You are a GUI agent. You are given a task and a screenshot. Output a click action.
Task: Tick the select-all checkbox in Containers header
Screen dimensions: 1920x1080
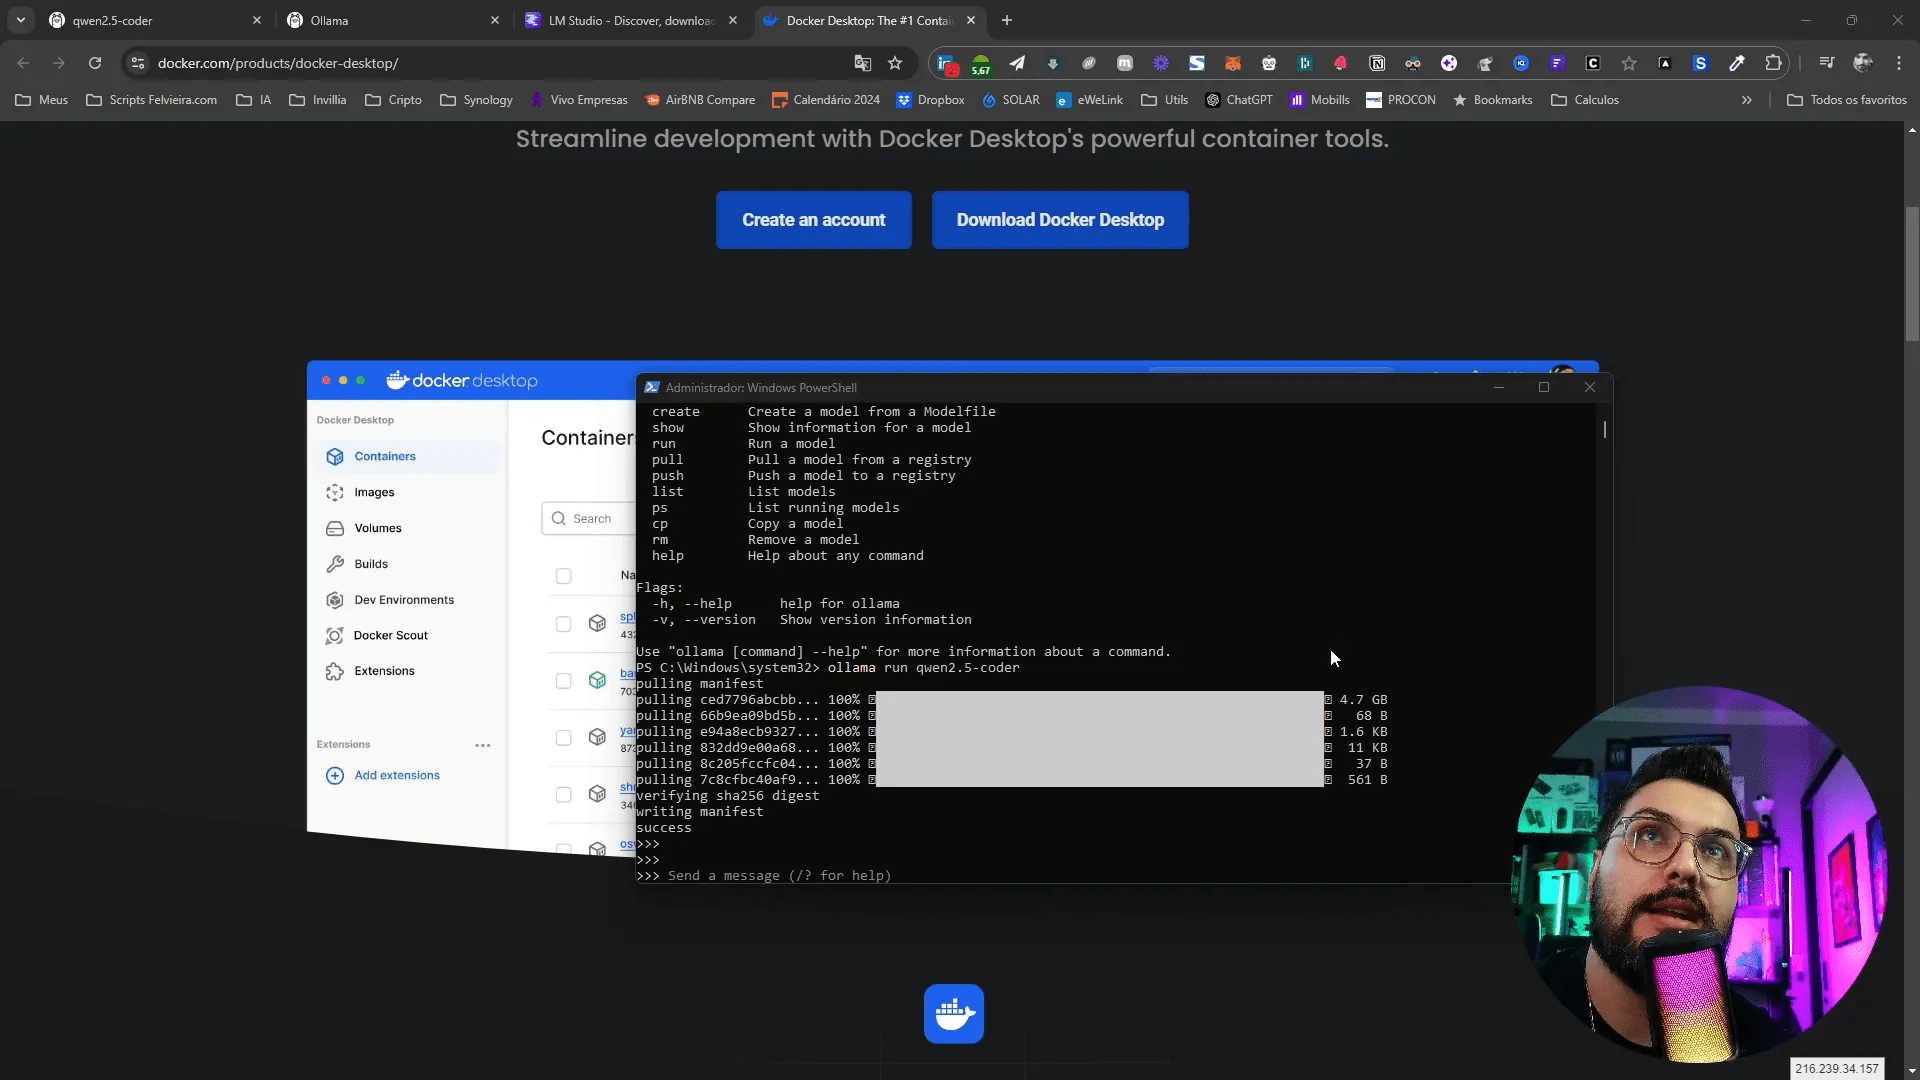click(564, 576)
